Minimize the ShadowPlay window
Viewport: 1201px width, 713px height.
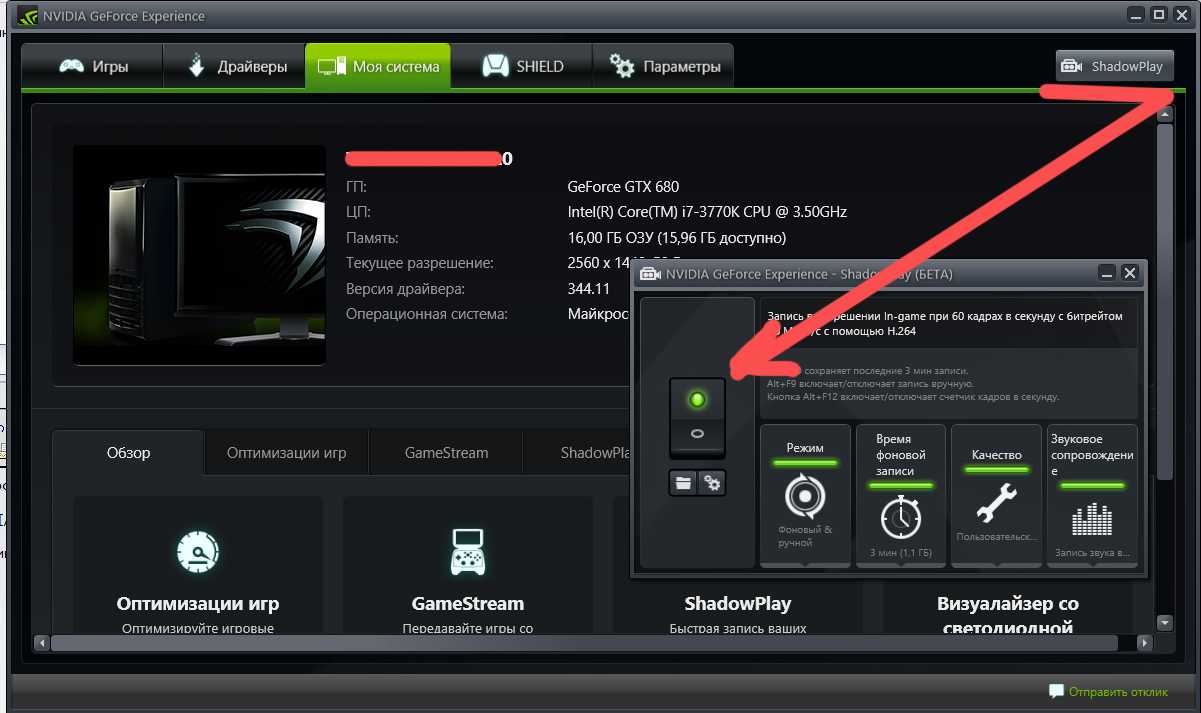(x=1107, y=273)
